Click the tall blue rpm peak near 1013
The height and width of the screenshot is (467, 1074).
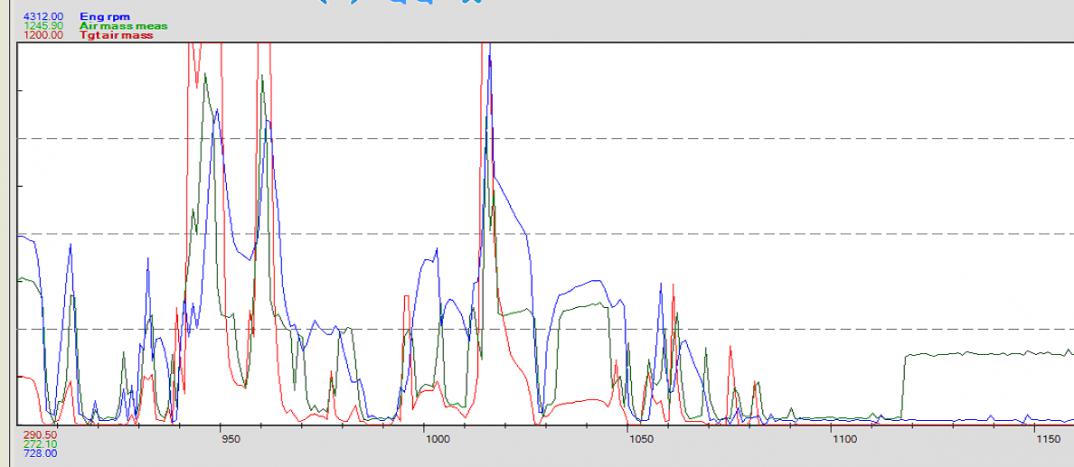click(x=490, y=62)
